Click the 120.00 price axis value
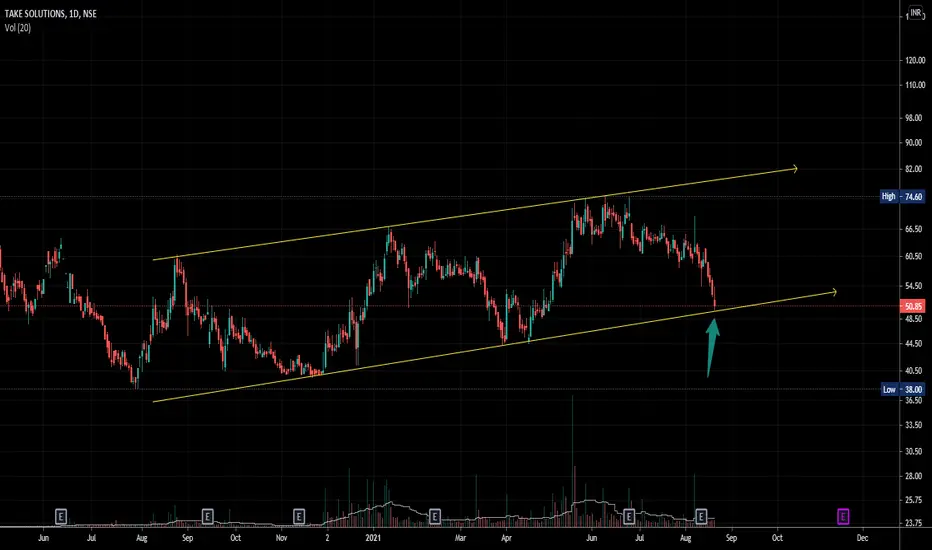The width and height of the screenshot is (932, 550). (915, 60)
